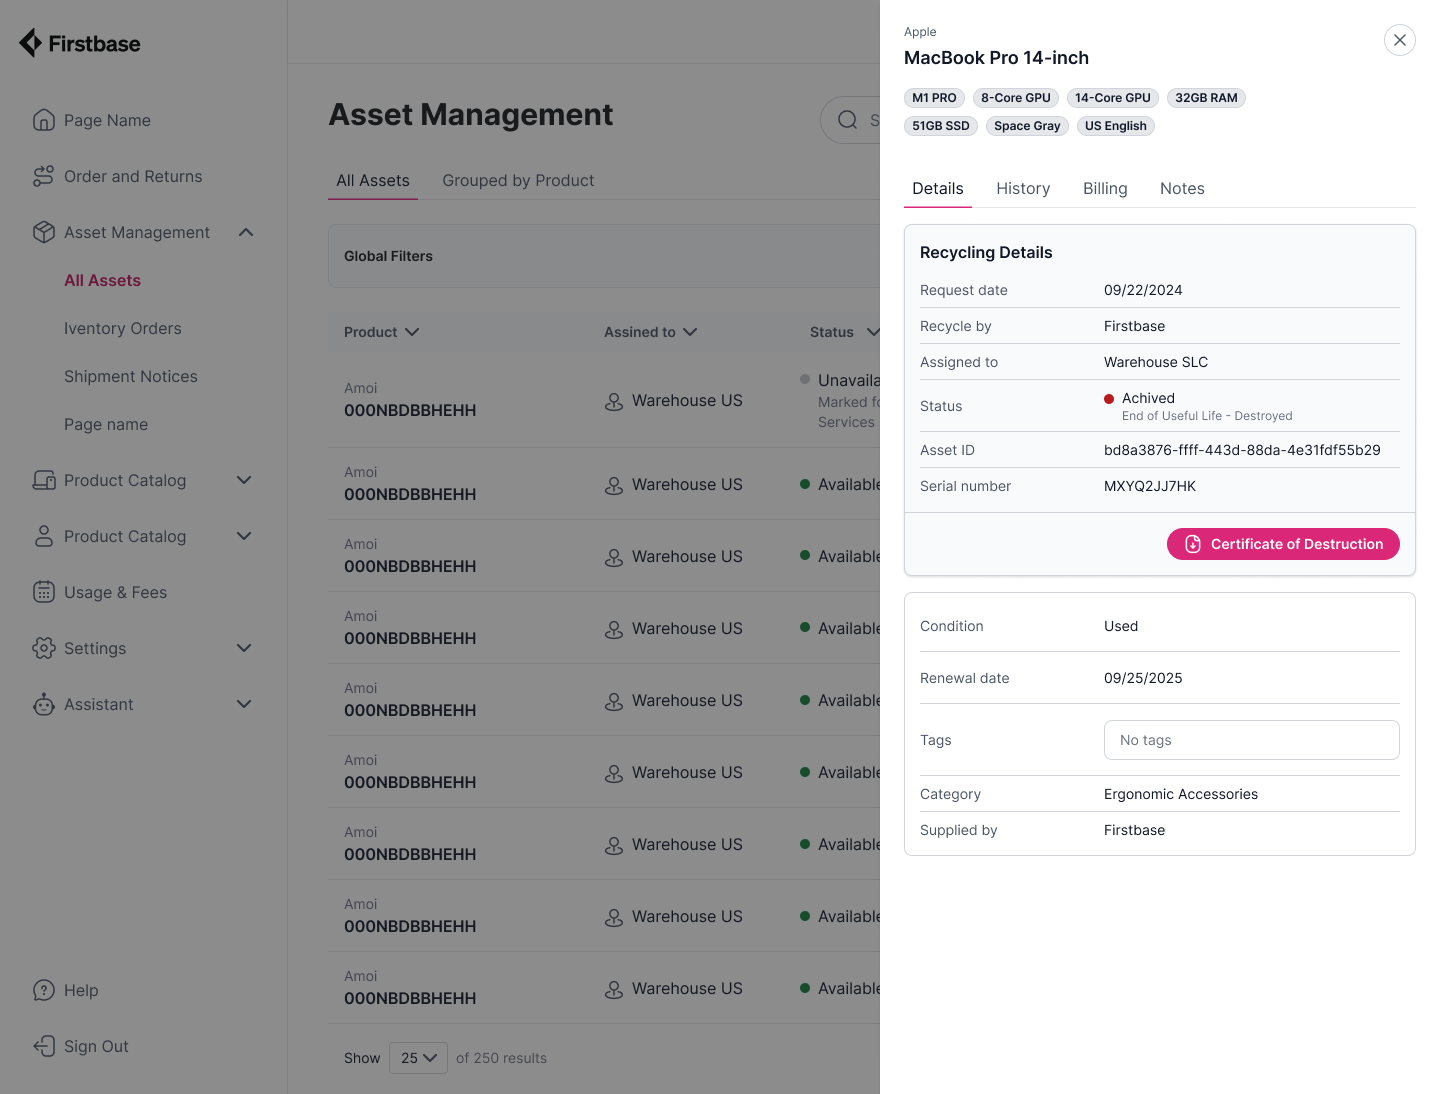Open Page name under Asset Management
The height and width of the screenshot is (1094, 1440).
[106, 424]
